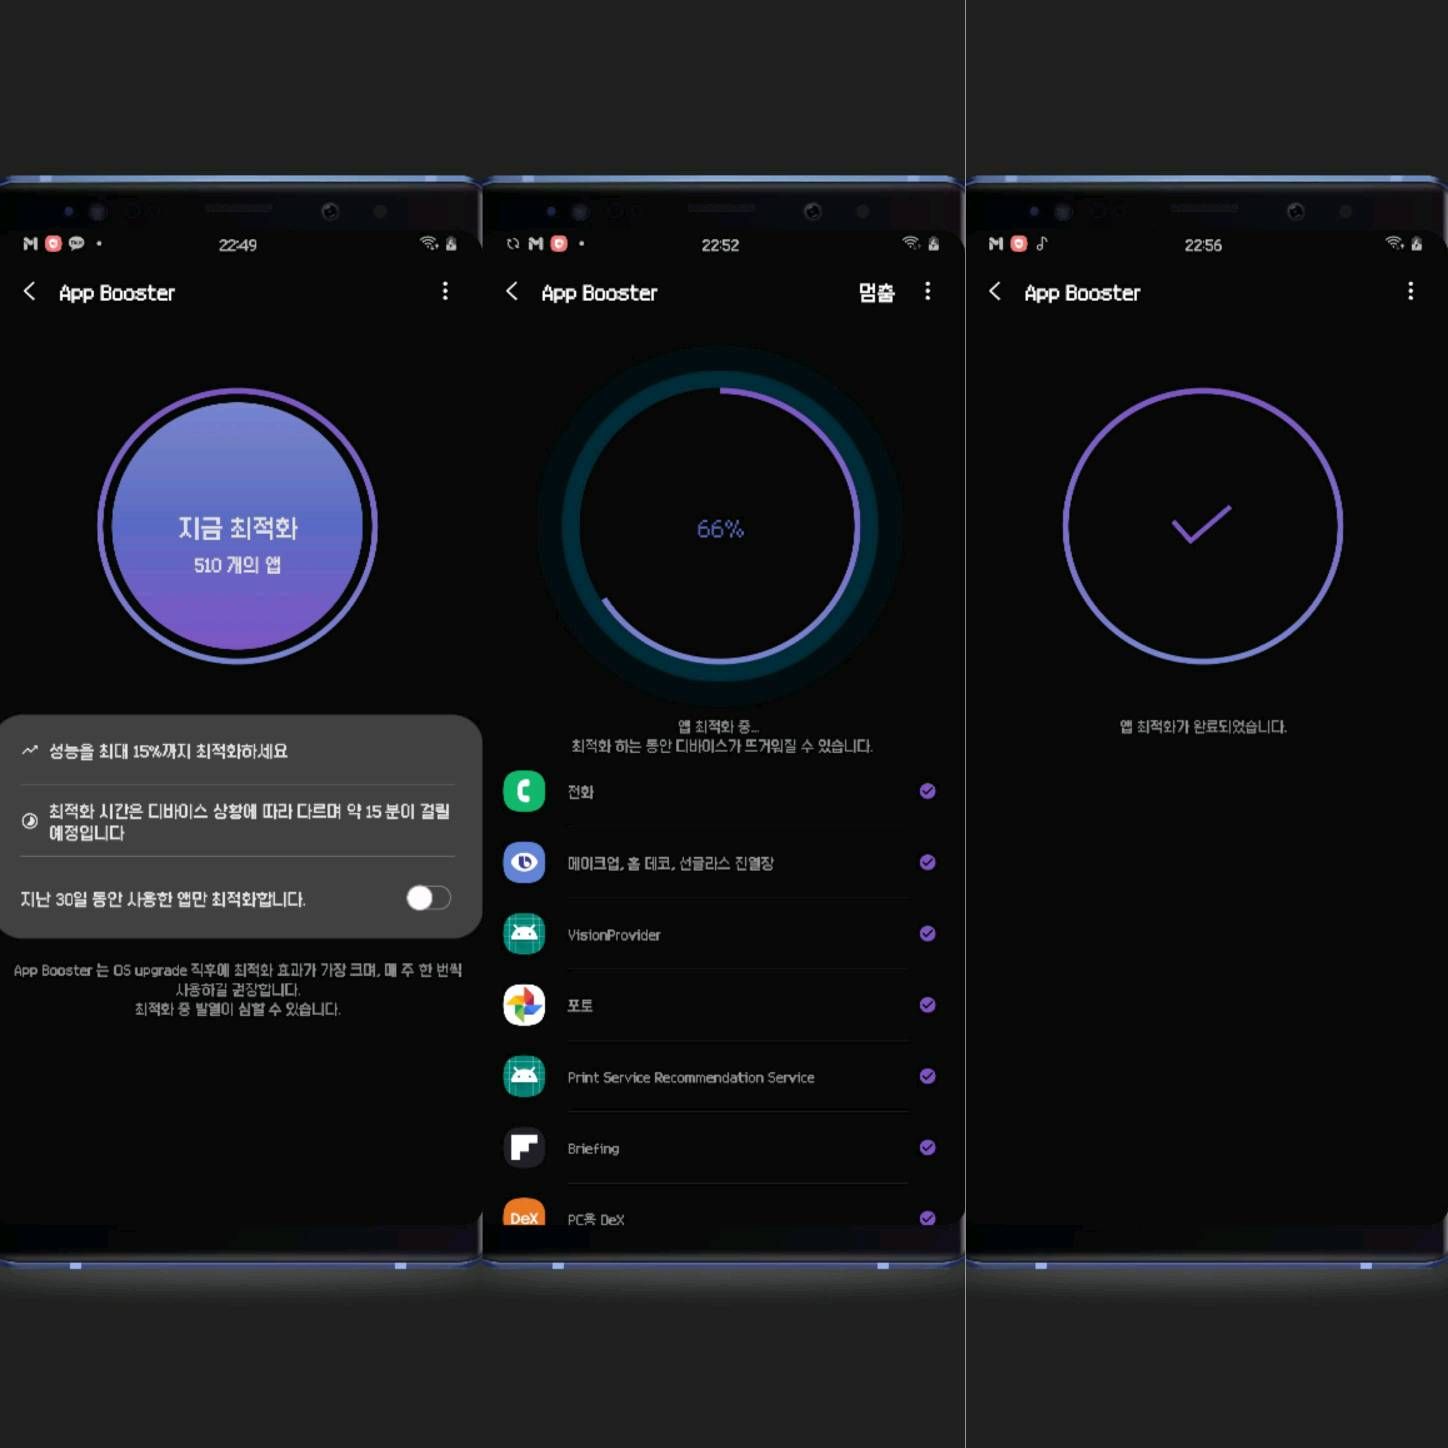Select the Briefing app icon
Viewport: 1448px width, 1448px height.
[524, 1148]
